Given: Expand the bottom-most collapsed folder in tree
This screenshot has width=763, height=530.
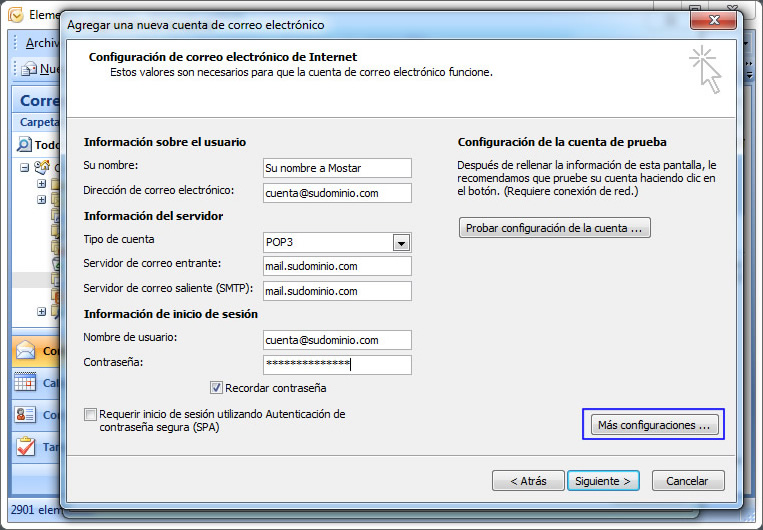Looking at the screenshot, I should (41, 311).
